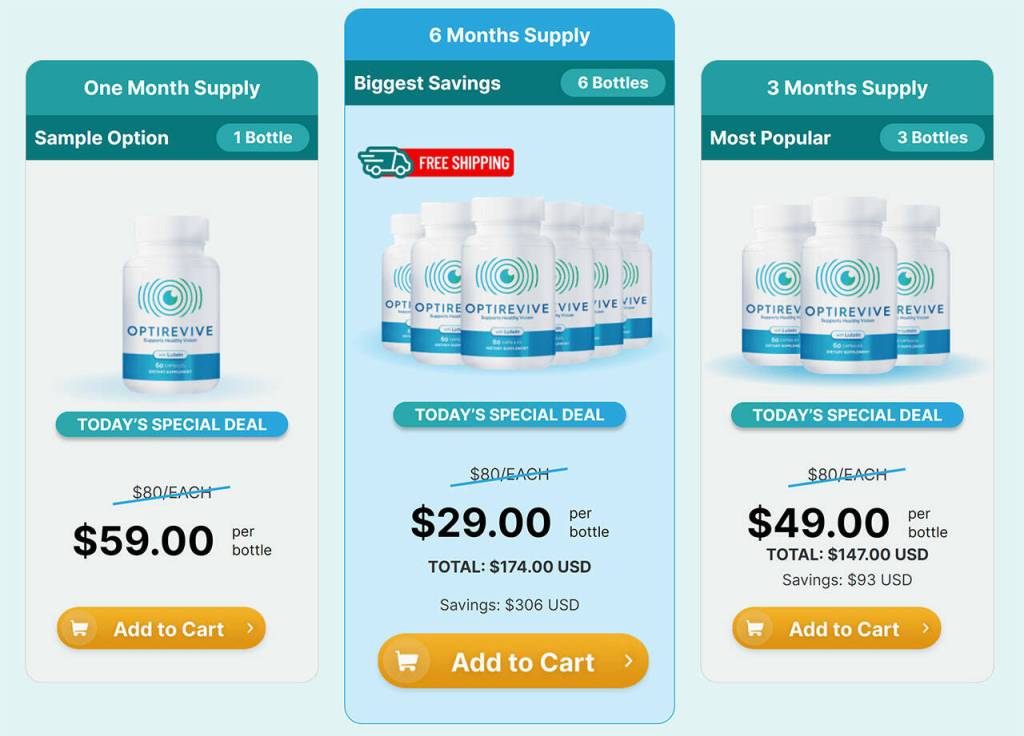Viewport: 1024px width, 736px height.
Task: Select the 1 Bottle badge
Action: (263, 138)
